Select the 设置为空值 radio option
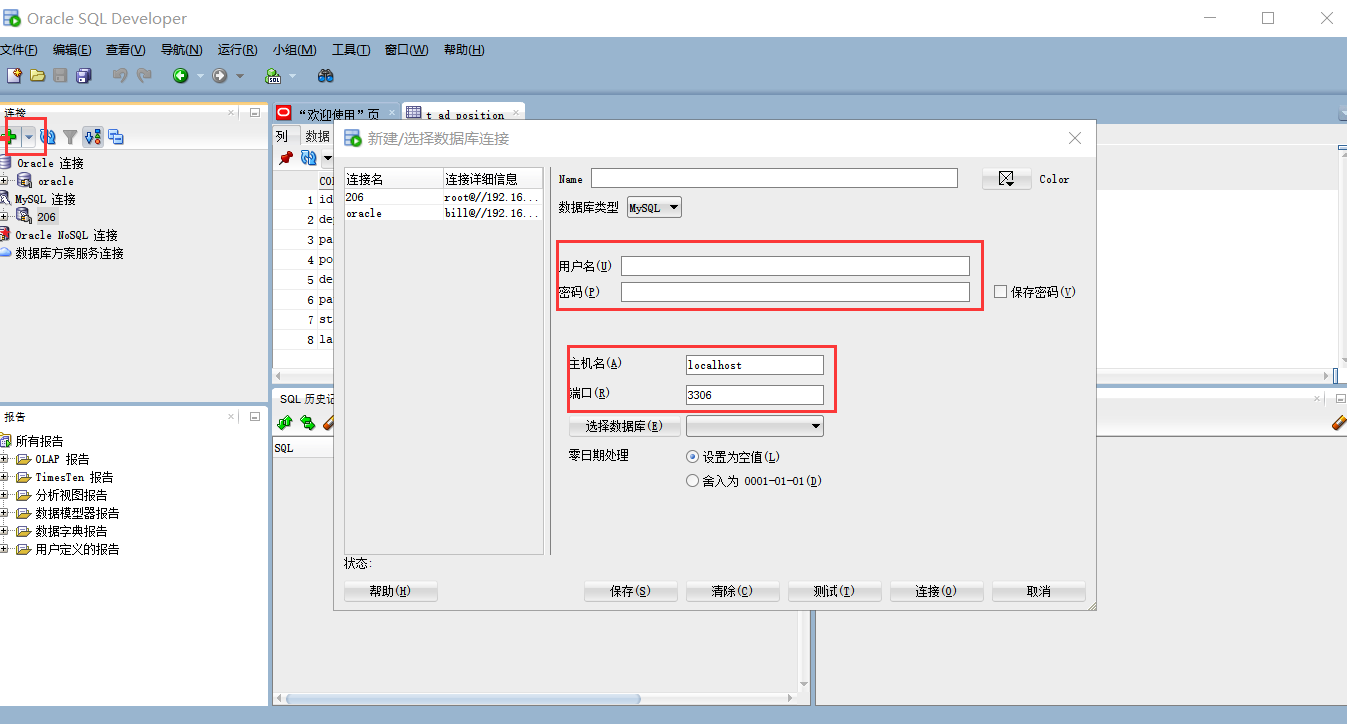Image resolution: width=1347 pixels, height=724 pixels. [693, 457]
